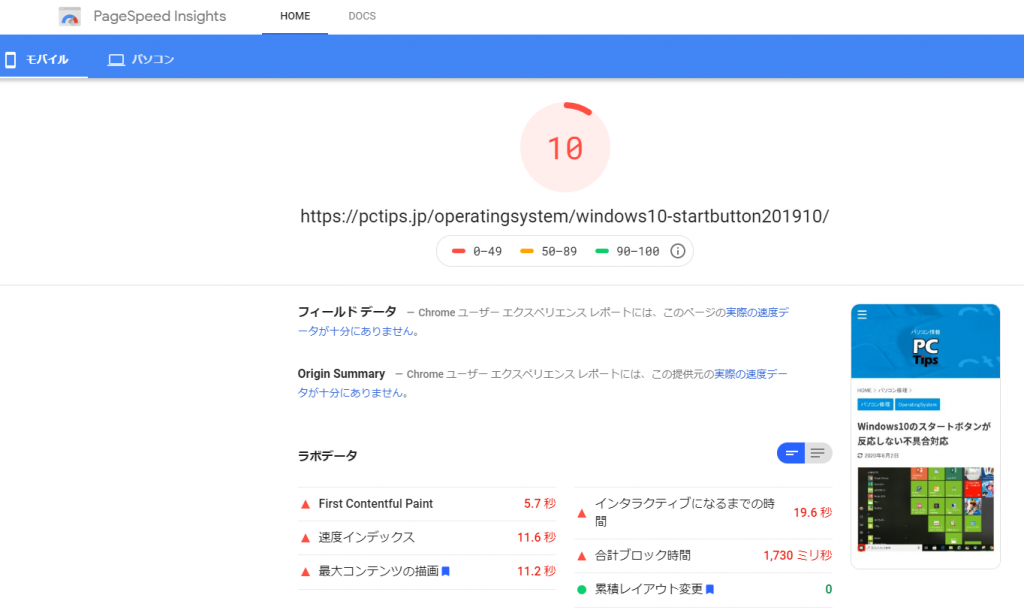Click the analyzed pctips.jp URL text

coord(565,216)
